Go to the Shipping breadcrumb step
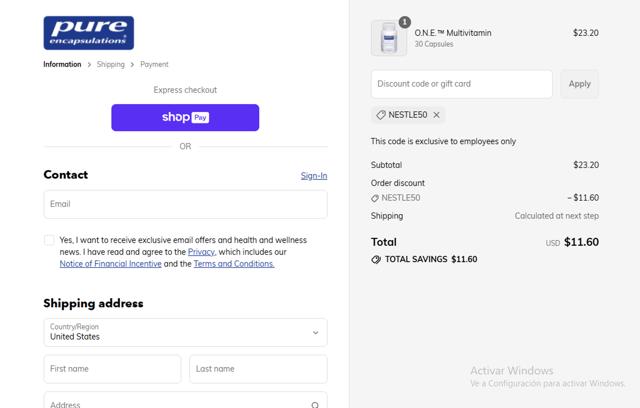 point(111,64)
